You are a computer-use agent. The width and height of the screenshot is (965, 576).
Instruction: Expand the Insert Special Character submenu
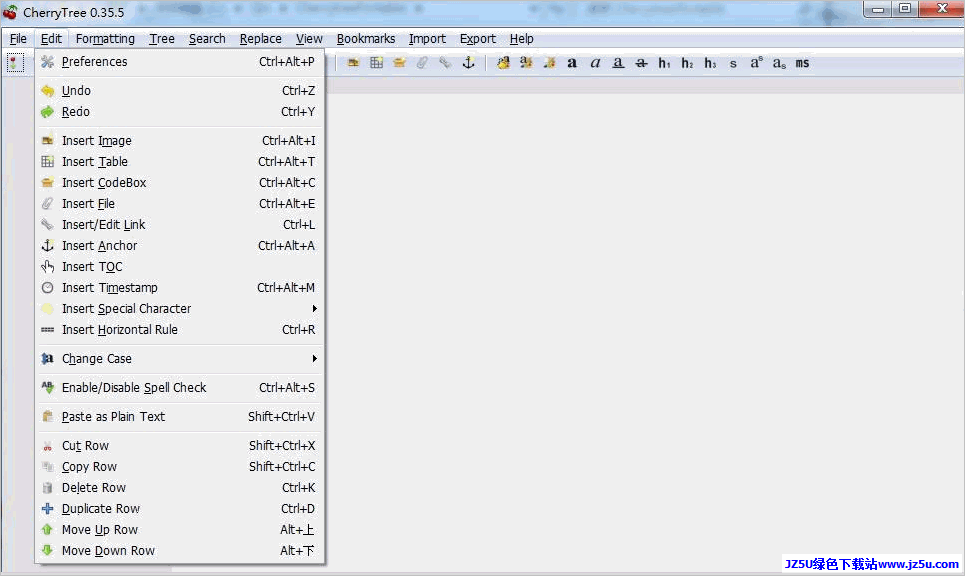pos(179,308)
